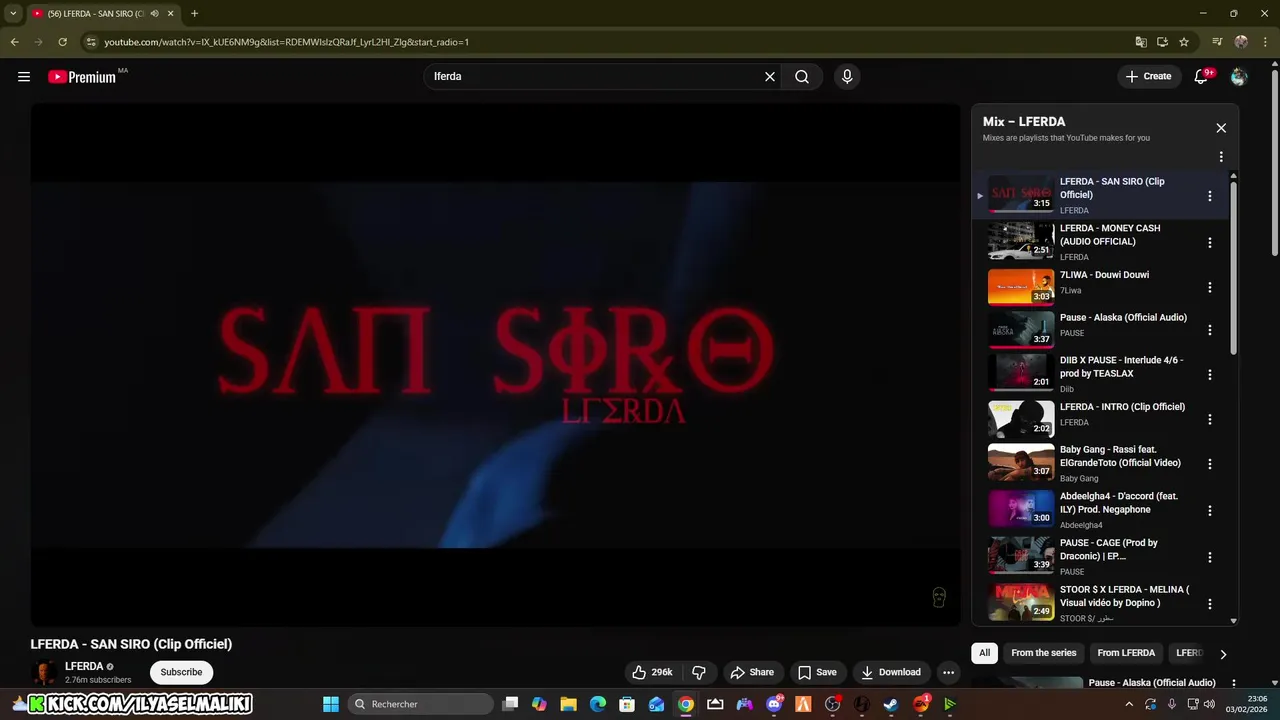This screenshot has height=720, width=1280.
Task: Open options for LFERDA - INTRO item
Action: [1210, 420]
